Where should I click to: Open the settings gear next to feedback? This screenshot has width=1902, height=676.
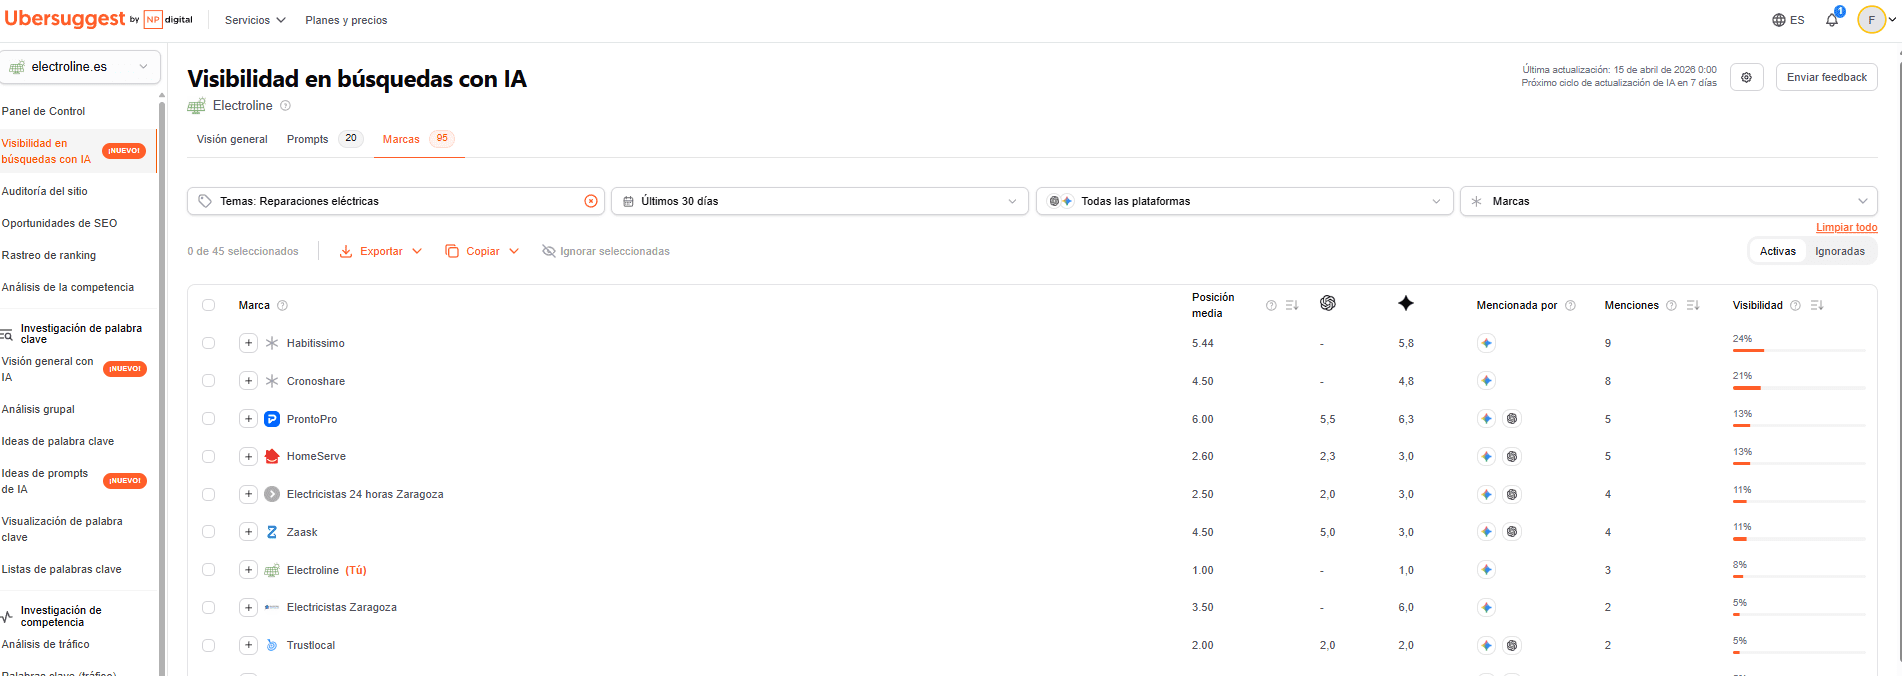(x=1746, y=77)
